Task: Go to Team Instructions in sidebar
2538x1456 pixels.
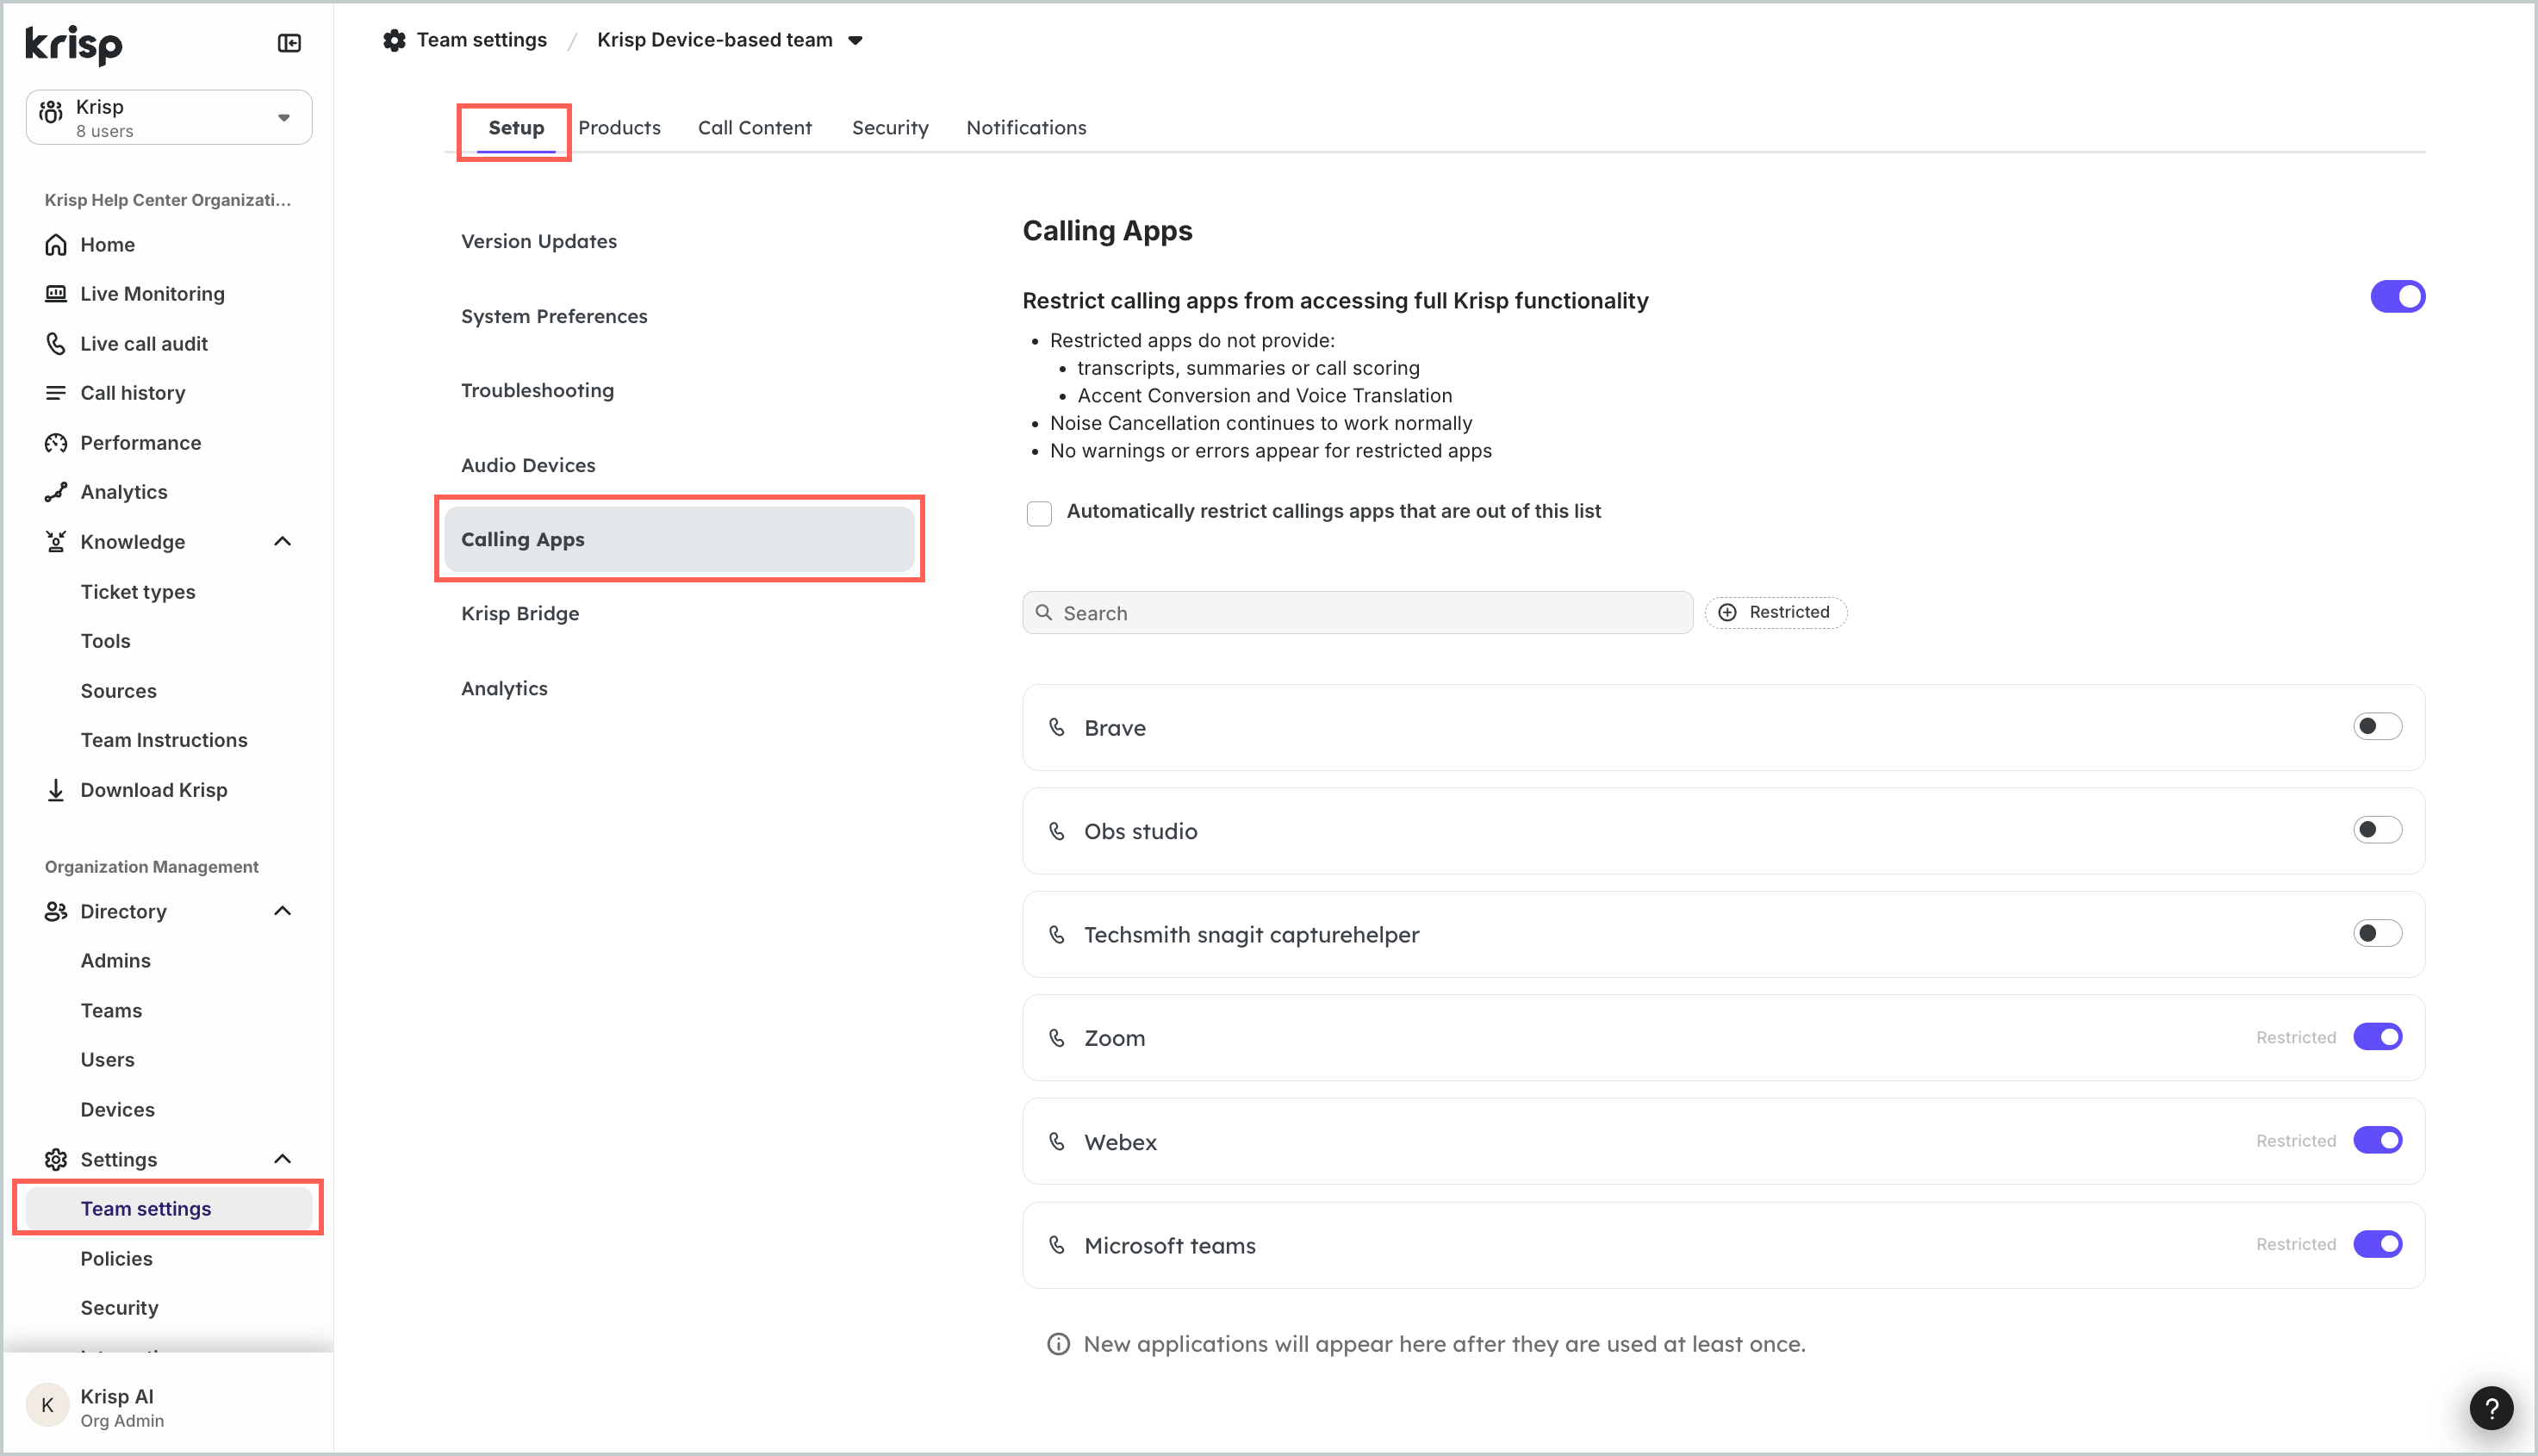Action: click(164, 740)
